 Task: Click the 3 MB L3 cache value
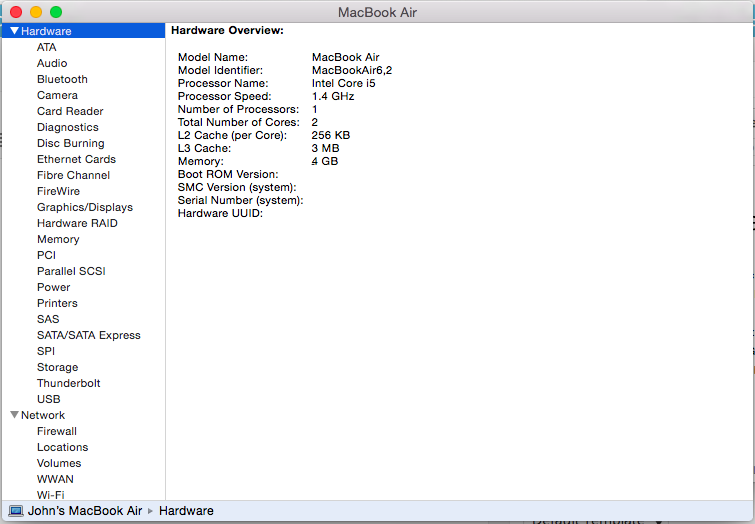pyautogui.click(x=325, y=148)
